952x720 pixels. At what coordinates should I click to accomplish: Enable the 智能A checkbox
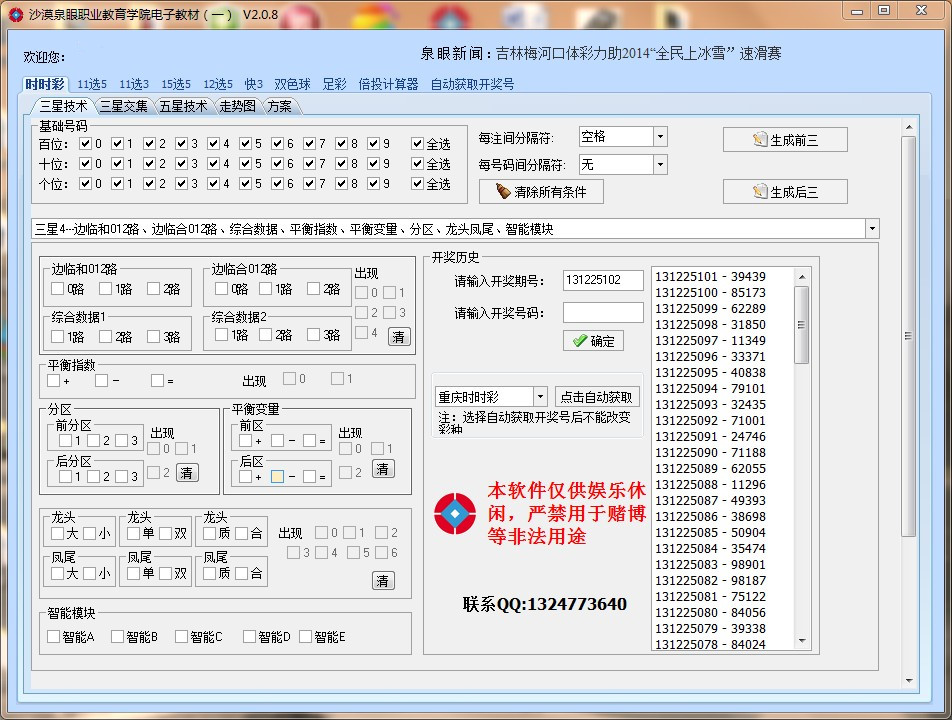53,636
